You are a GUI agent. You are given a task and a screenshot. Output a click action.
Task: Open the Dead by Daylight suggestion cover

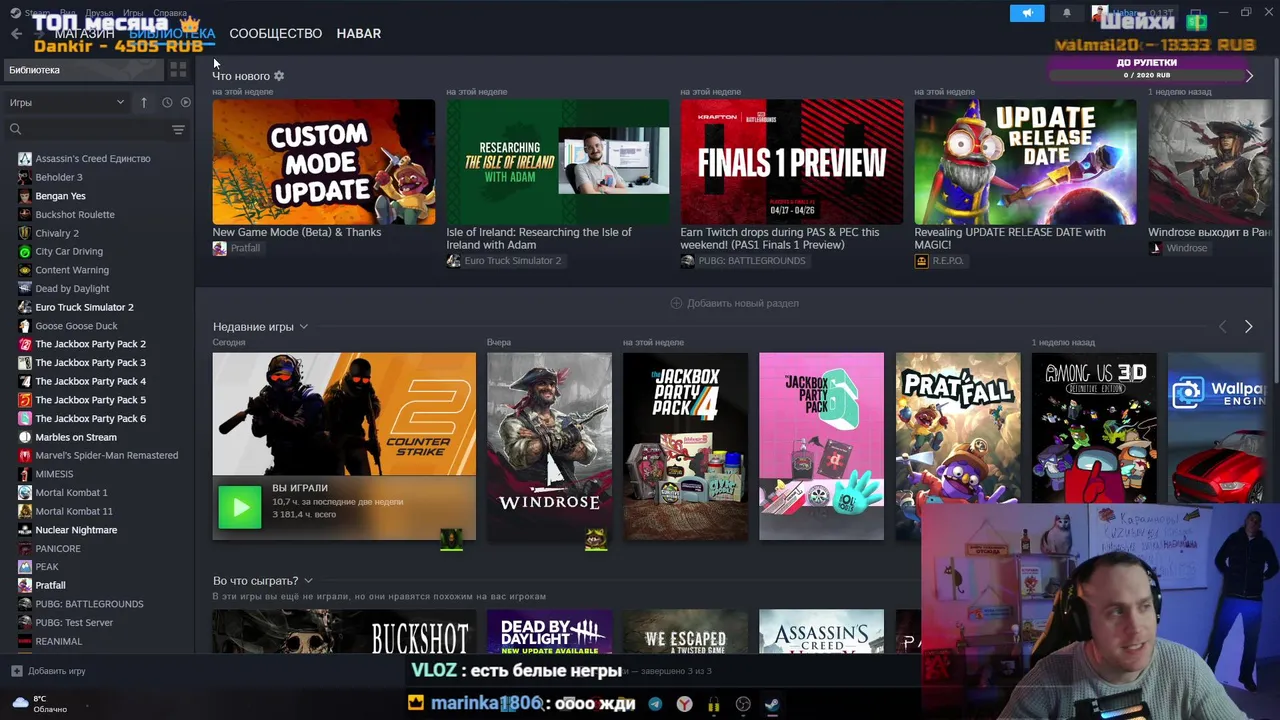[x=549, y=632]
